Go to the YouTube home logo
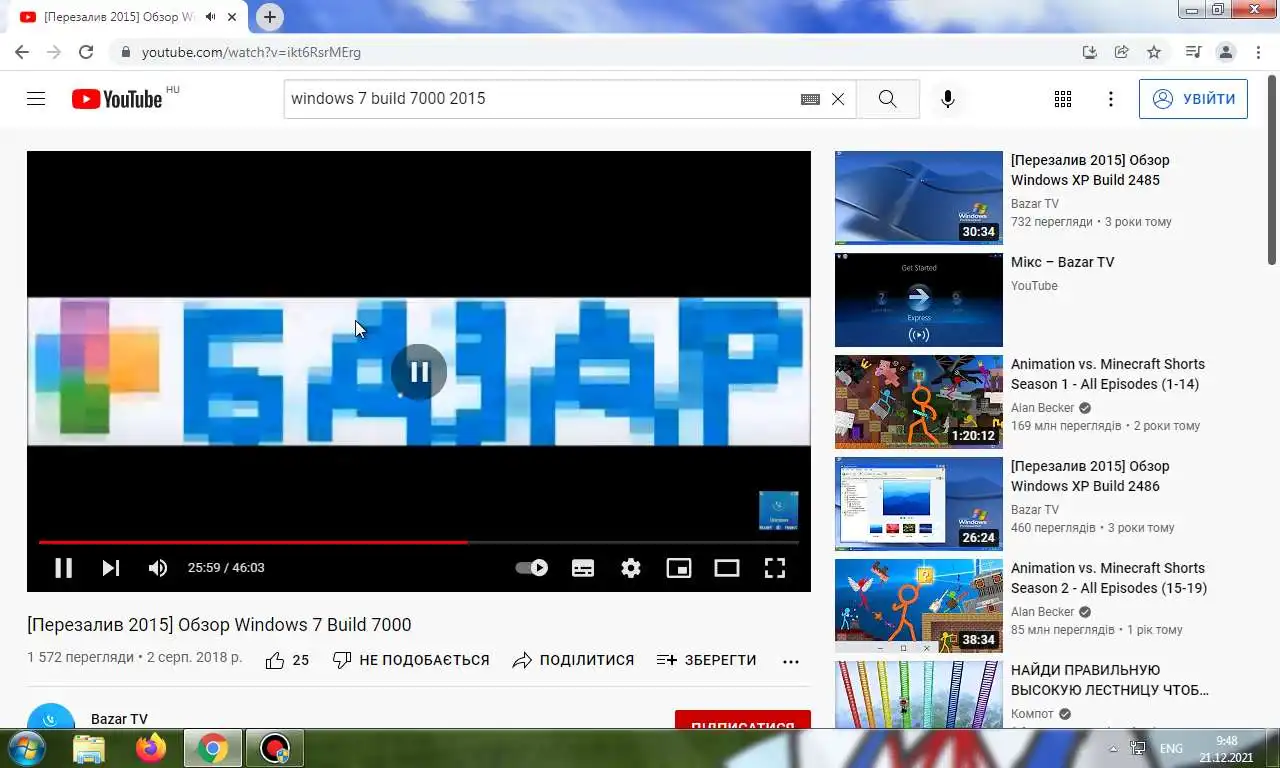 point(117,99)
